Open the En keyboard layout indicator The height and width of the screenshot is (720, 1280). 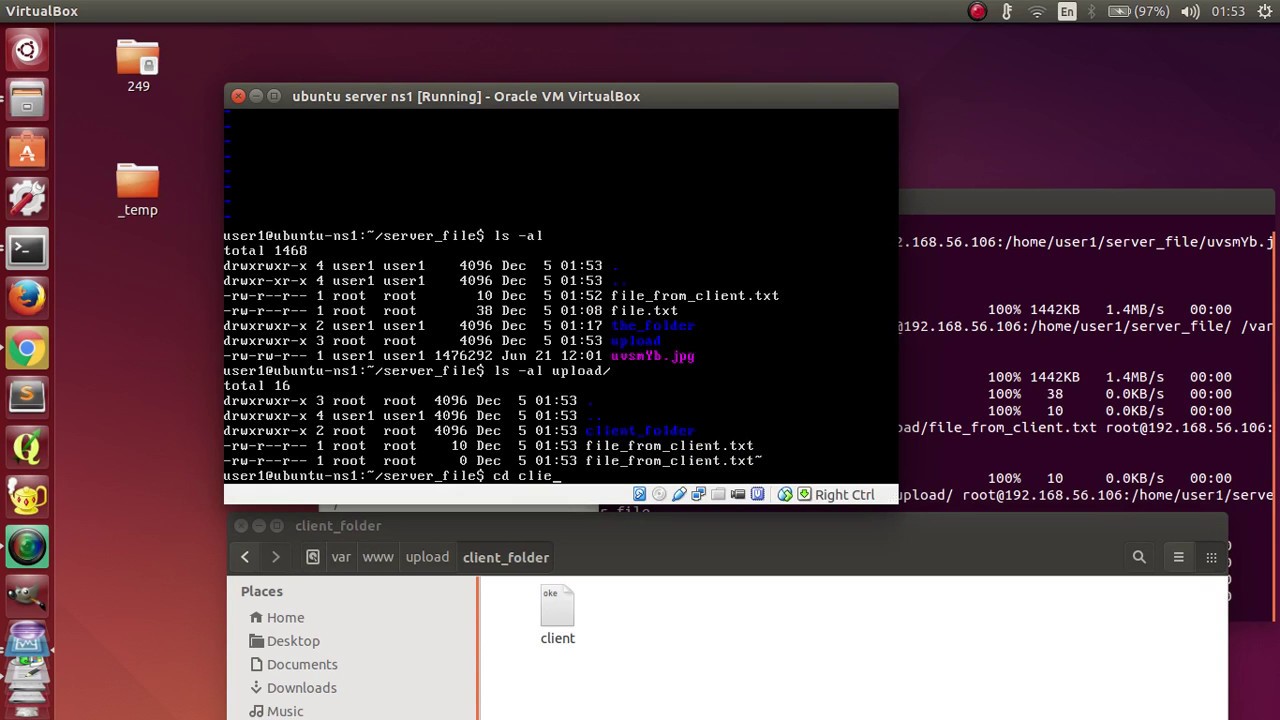tap(1068, 12)
